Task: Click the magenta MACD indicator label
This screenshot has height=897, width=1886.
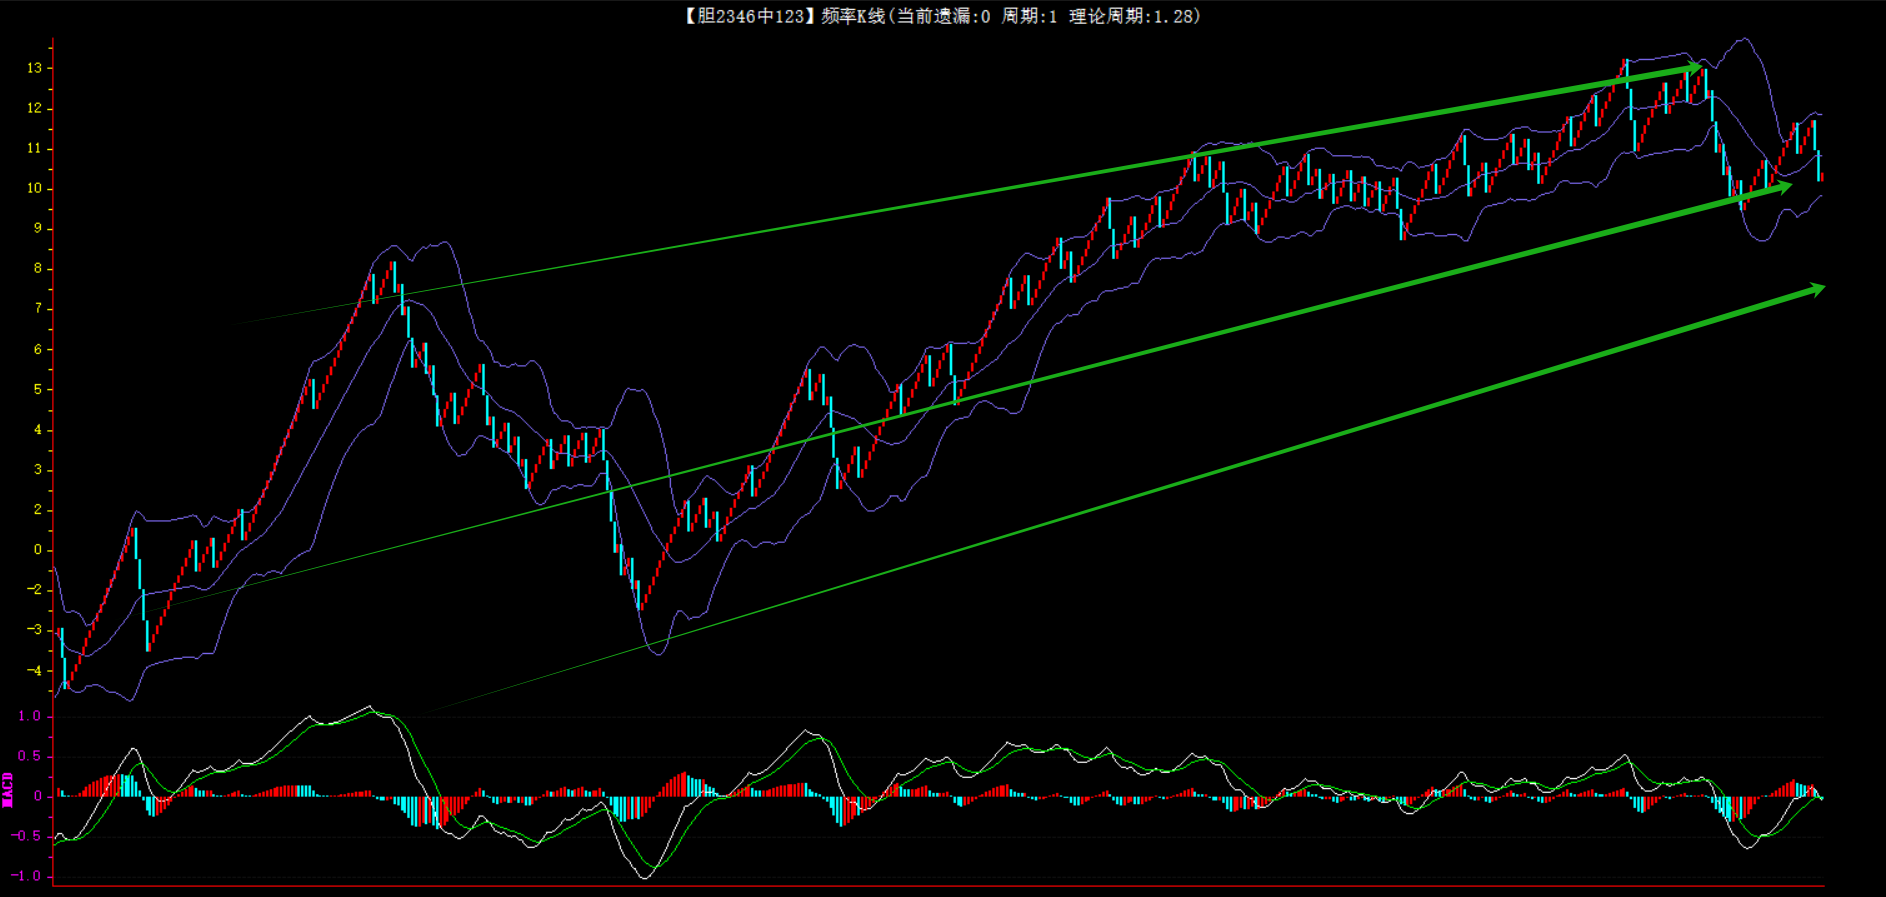Action: (x=8, y=789)
